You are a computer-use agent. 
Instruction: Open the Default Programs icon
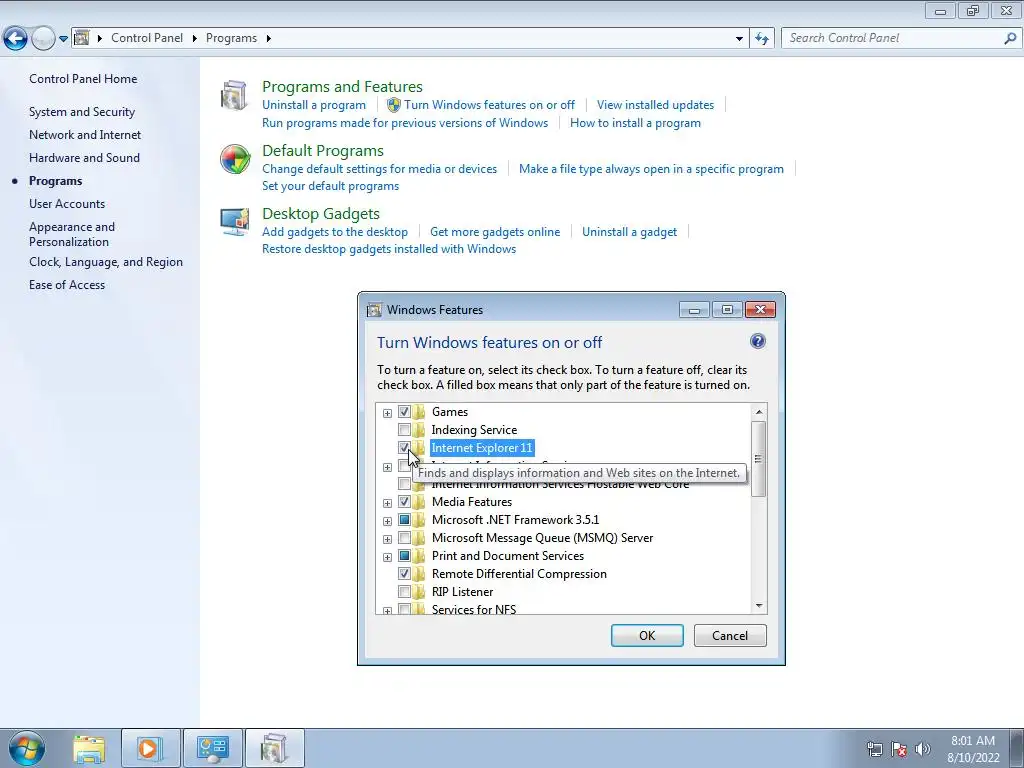click(x=235, y=159)
